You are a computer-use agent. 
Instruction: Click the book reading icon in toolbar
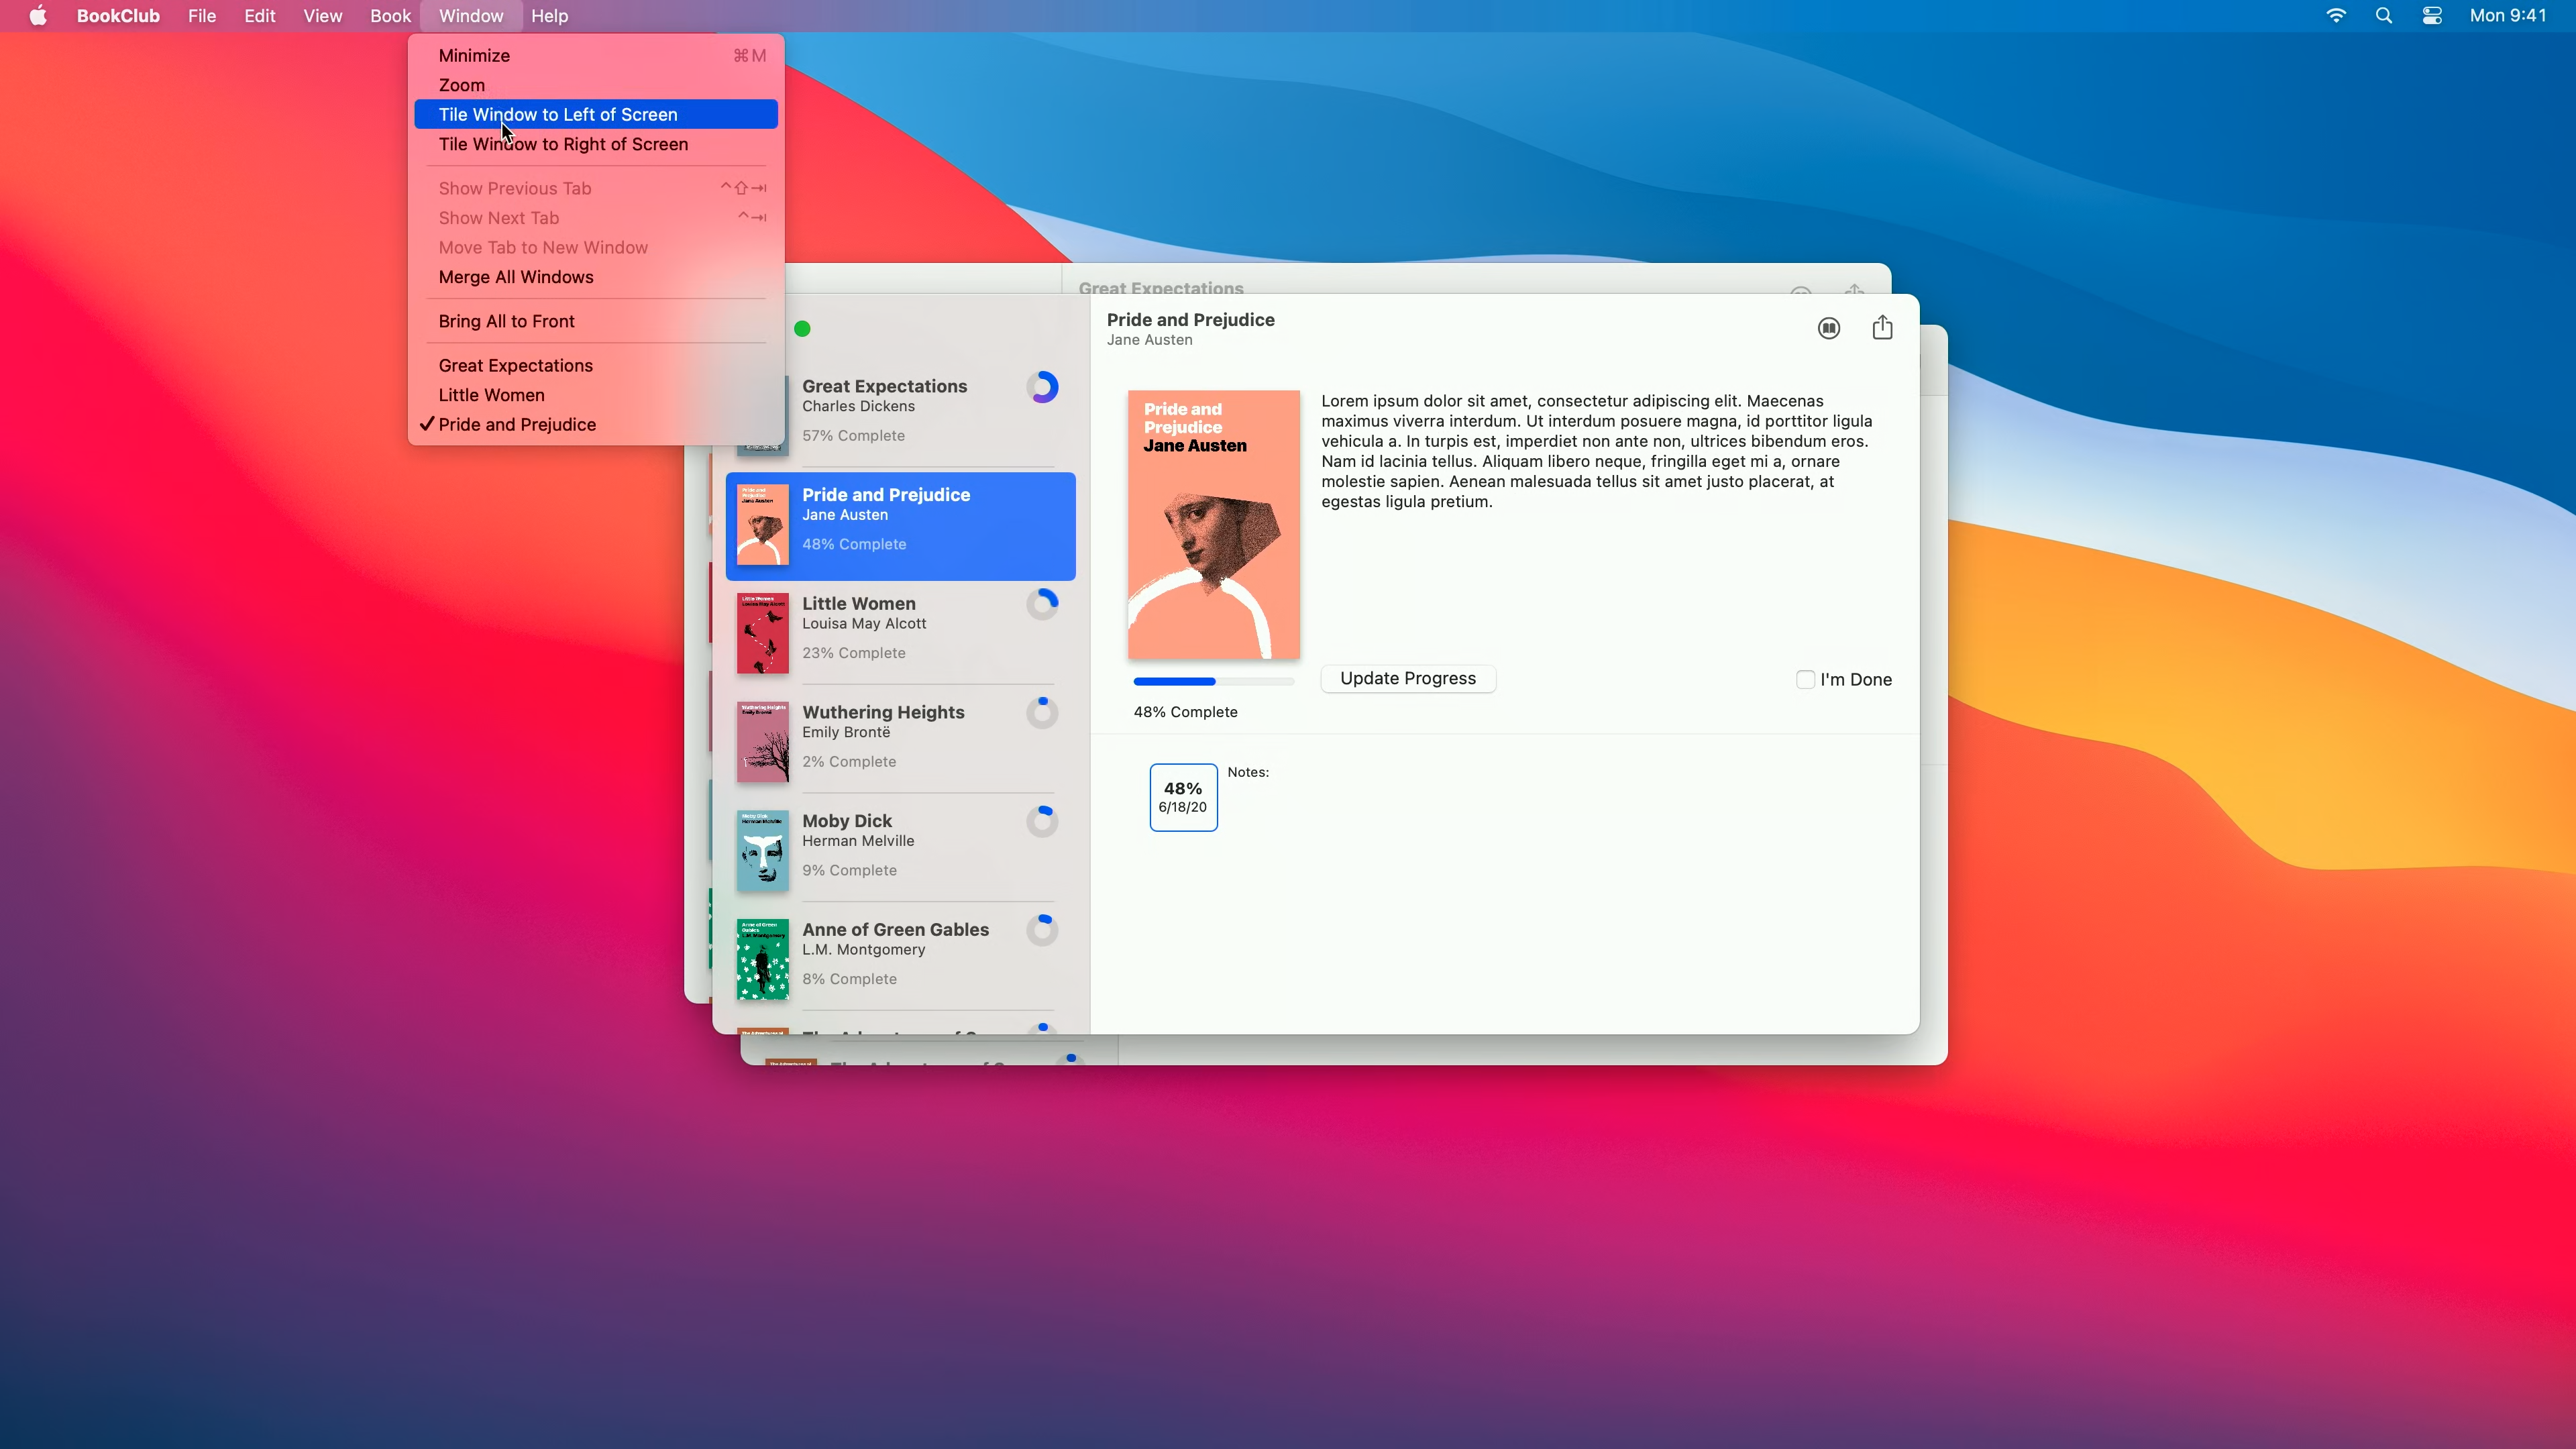1828,328
